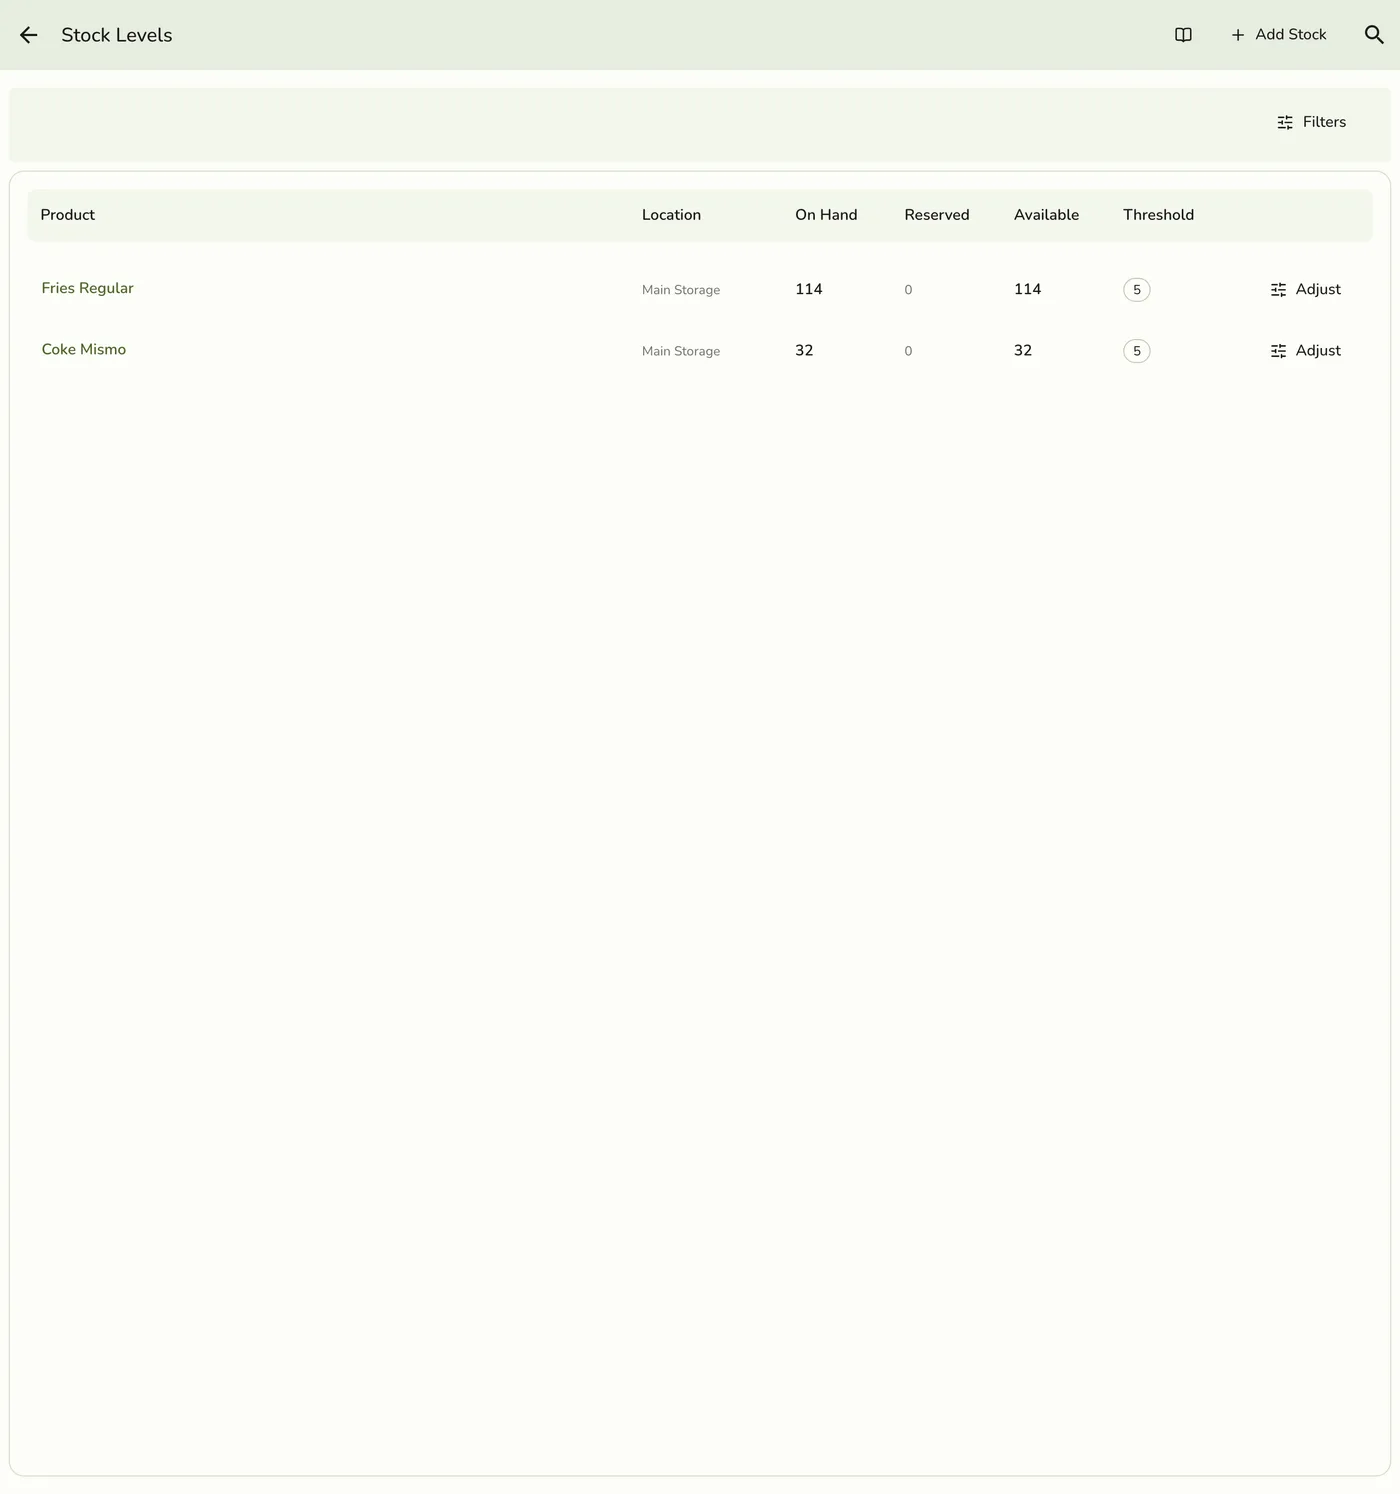1400x1494 pixels.
Task: Open the Filters panel
Action: (1311, 122)
